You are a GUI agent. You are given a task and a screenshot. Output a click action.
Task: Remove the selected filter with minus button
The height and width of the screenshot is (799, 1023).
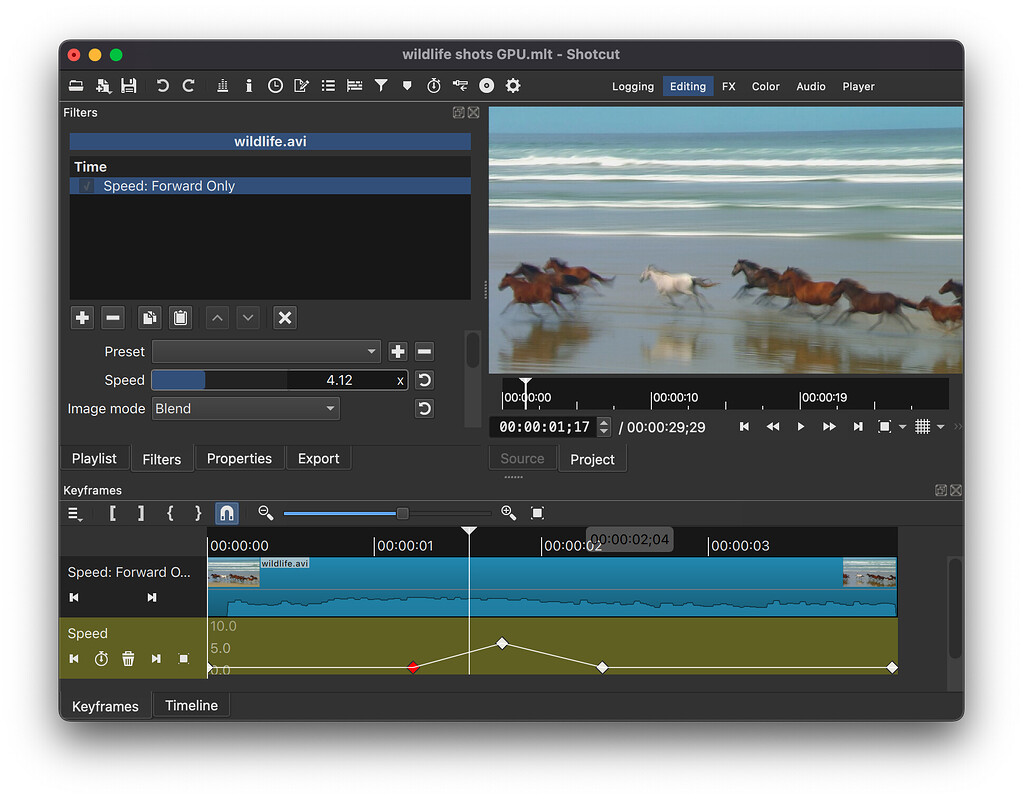(113, 318)
